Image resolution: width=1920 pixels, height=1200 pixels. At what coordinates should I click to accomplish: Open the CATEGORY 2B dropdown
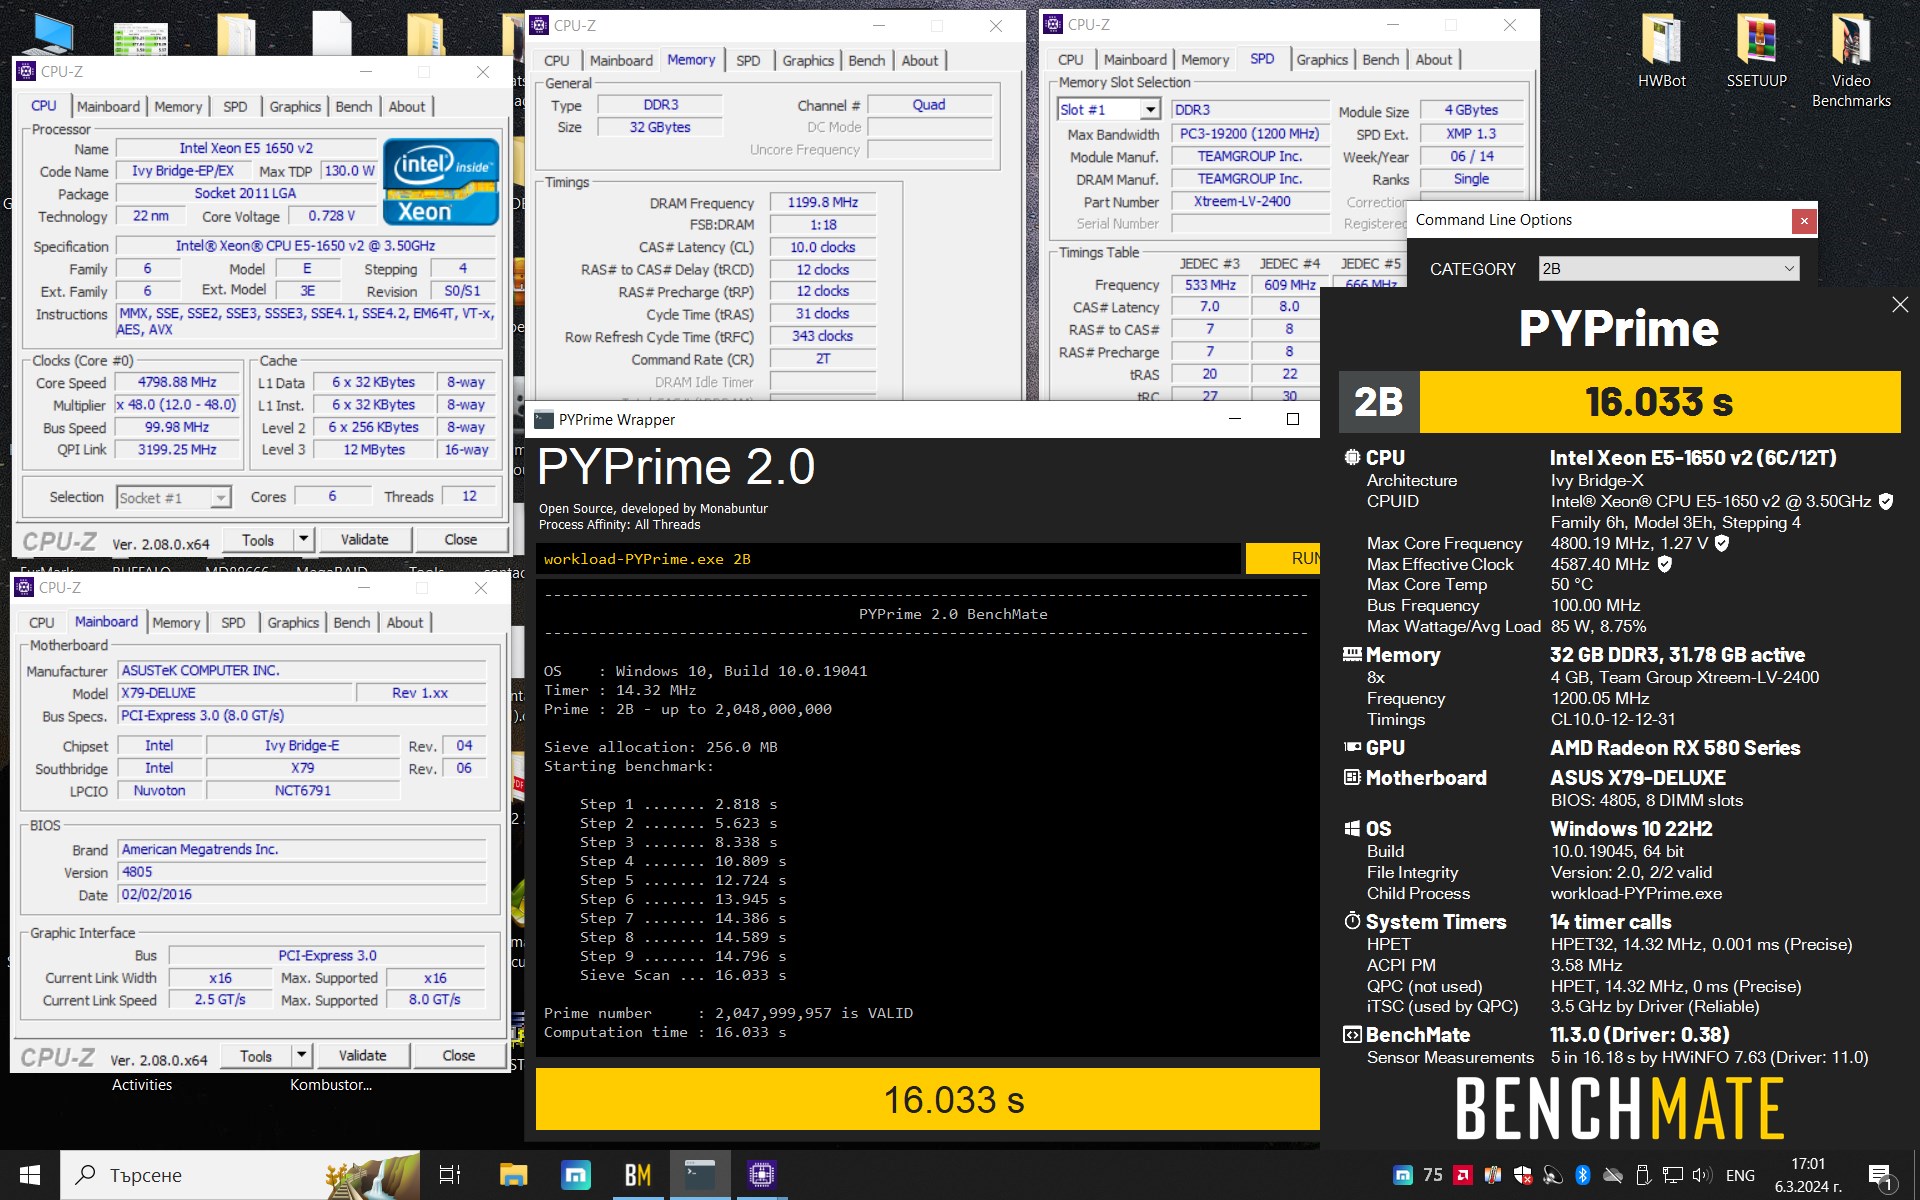[1669, 268]
